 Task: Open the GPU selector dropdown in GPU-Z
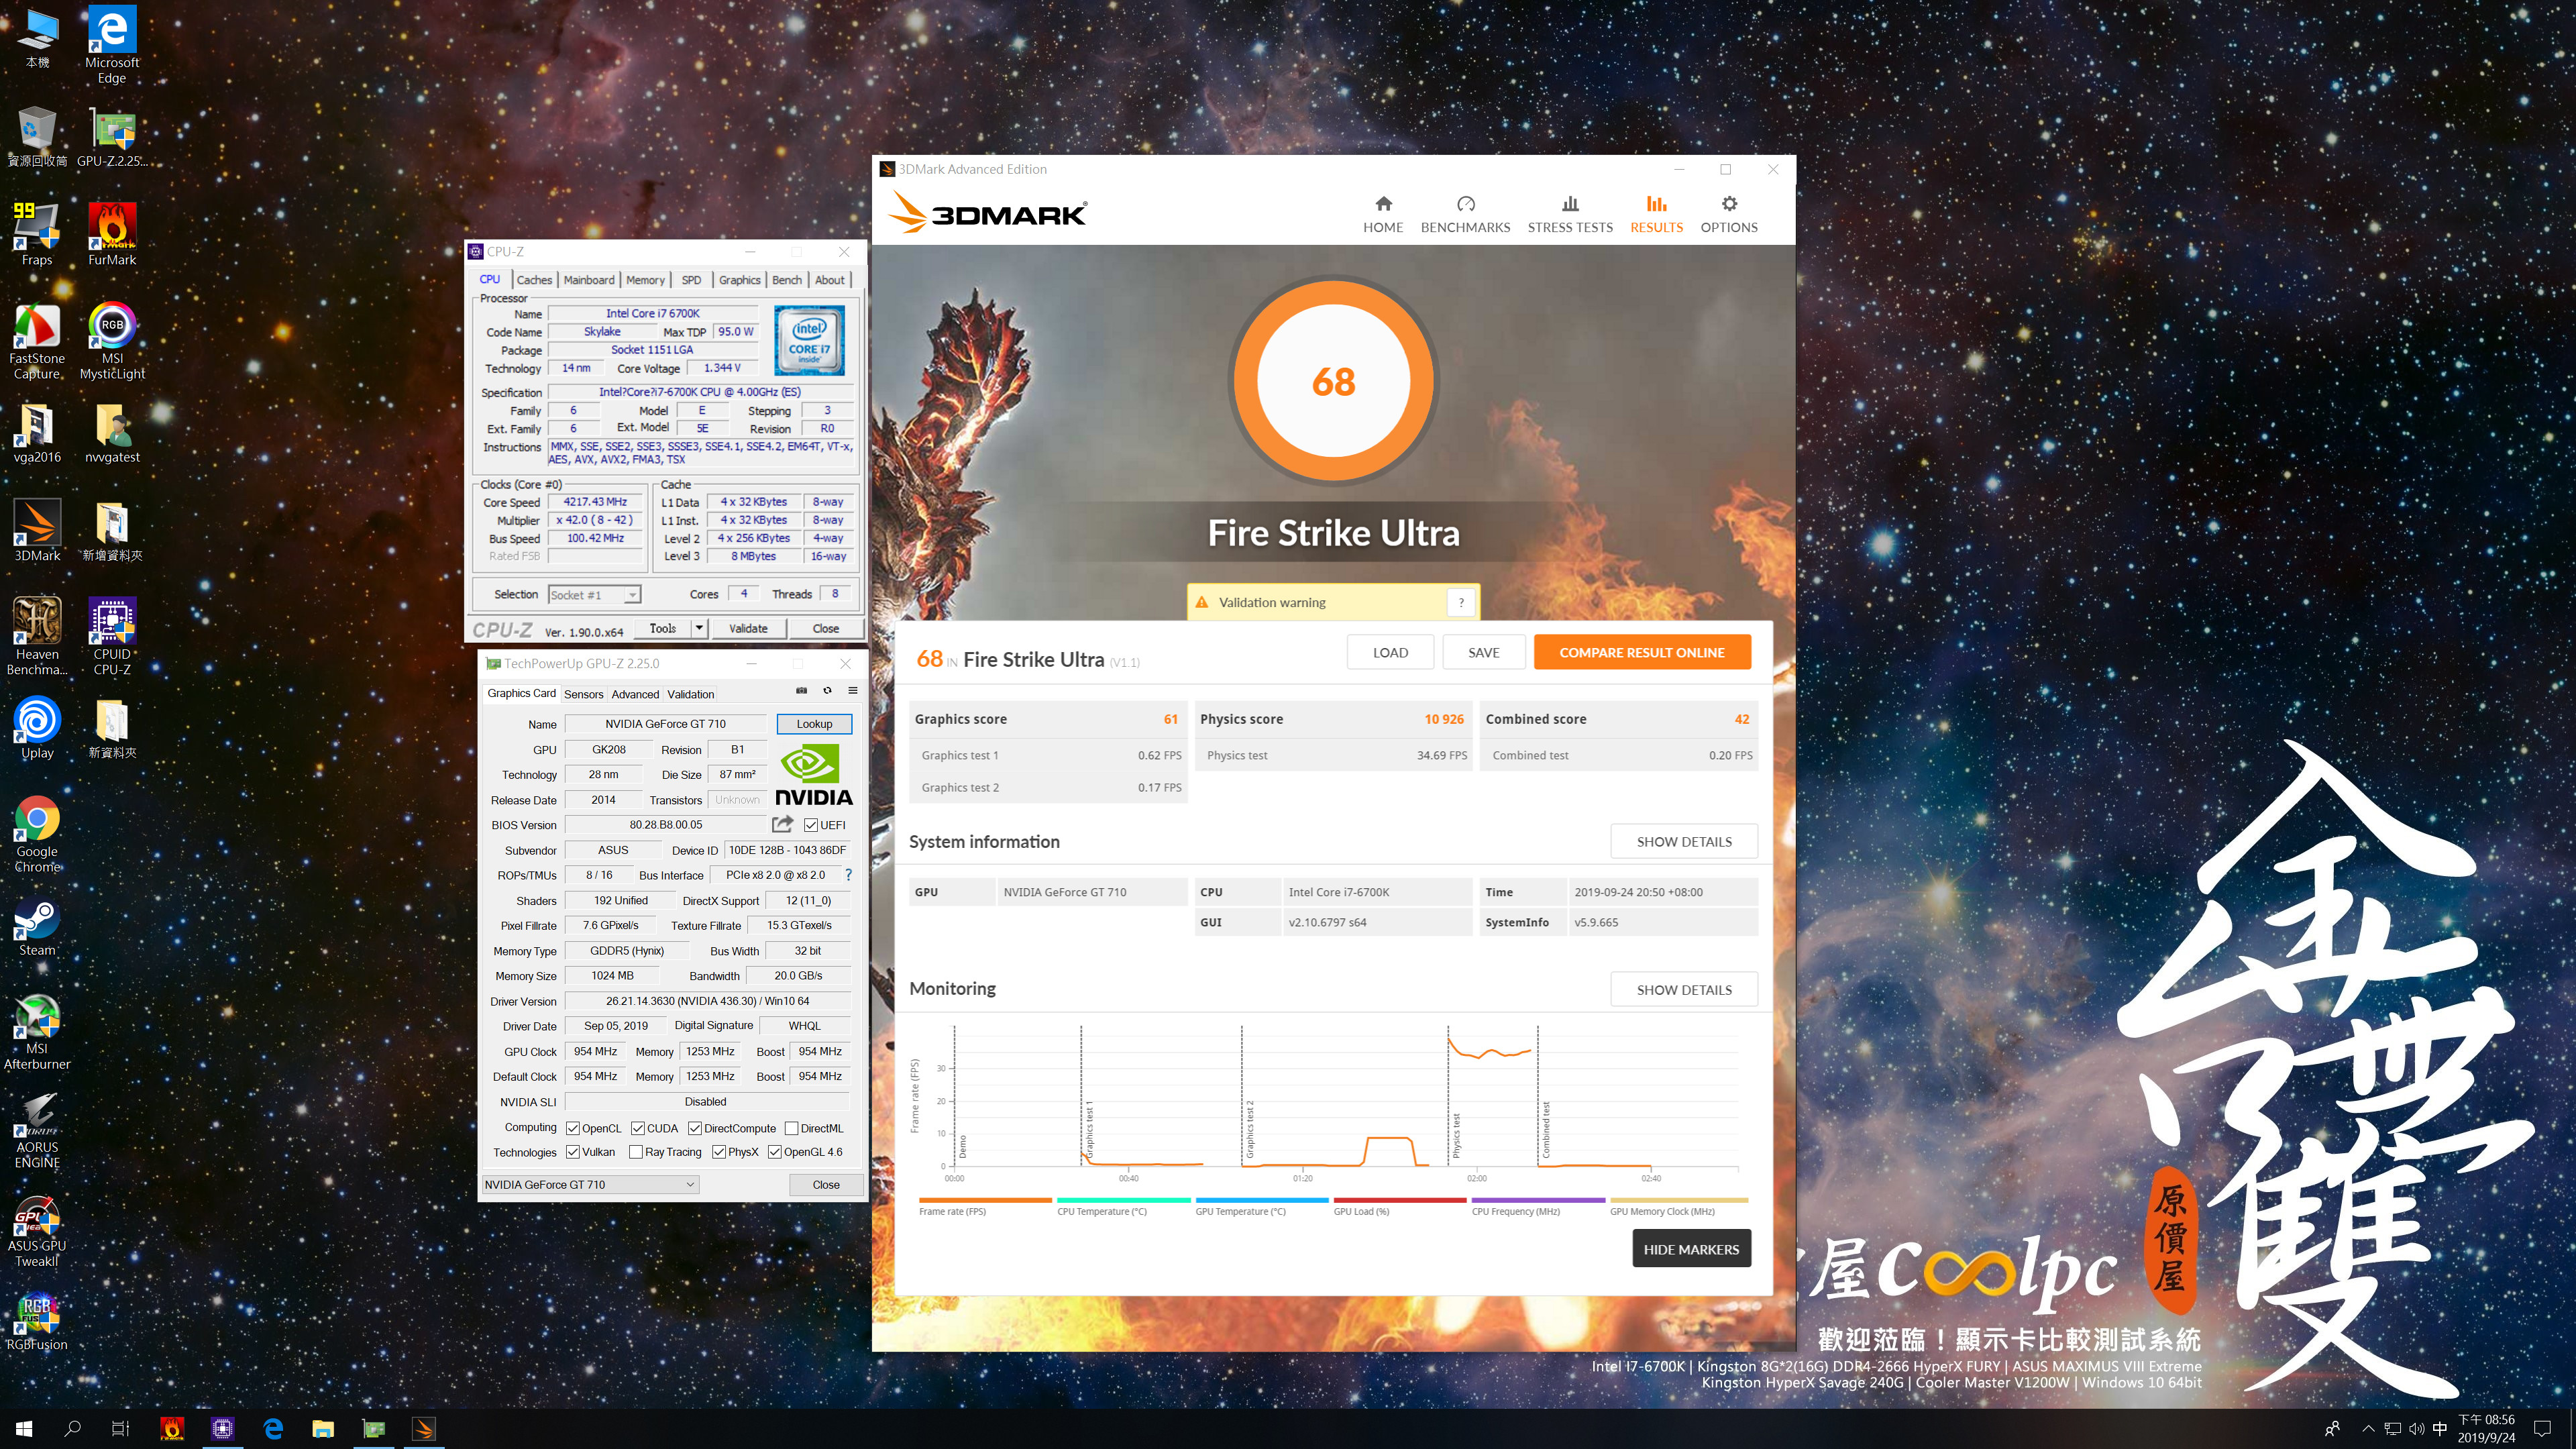590,1184
